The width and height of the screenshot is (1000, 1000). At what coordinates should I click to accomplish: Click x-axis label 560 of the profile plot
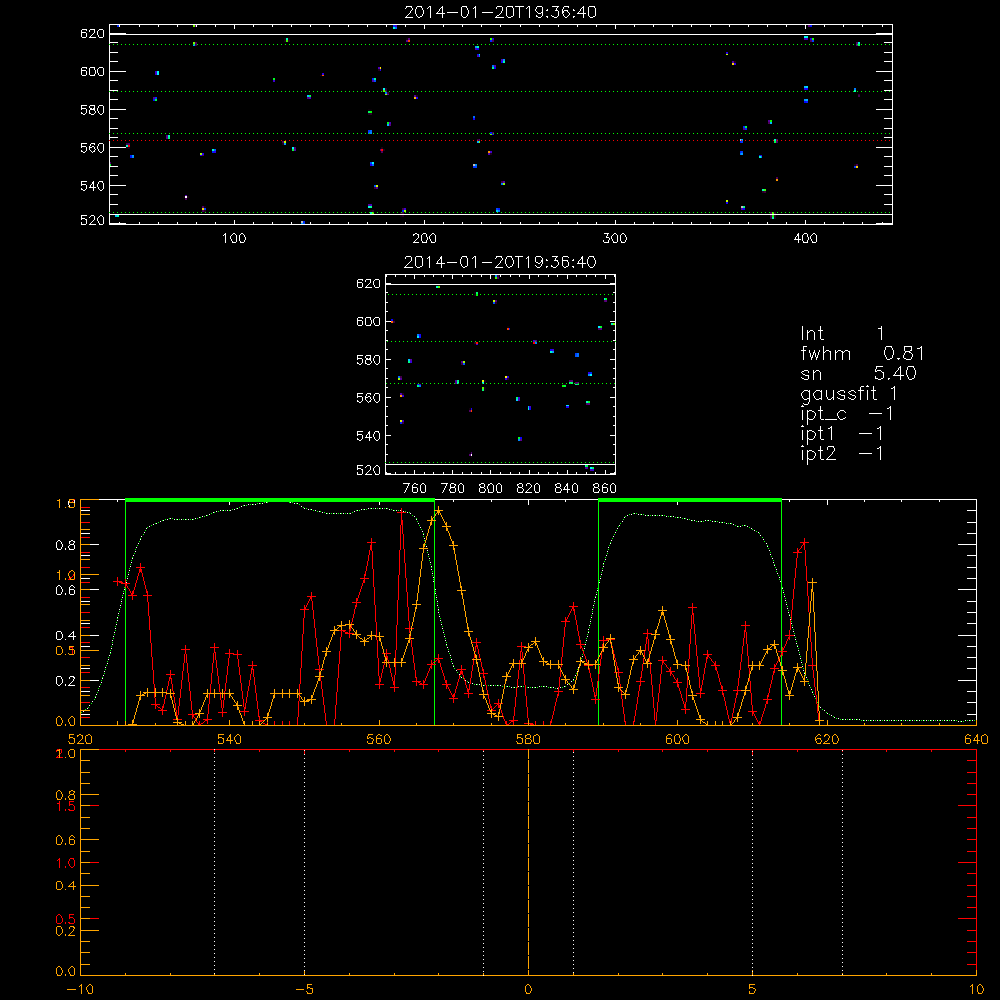pos(379,739)
